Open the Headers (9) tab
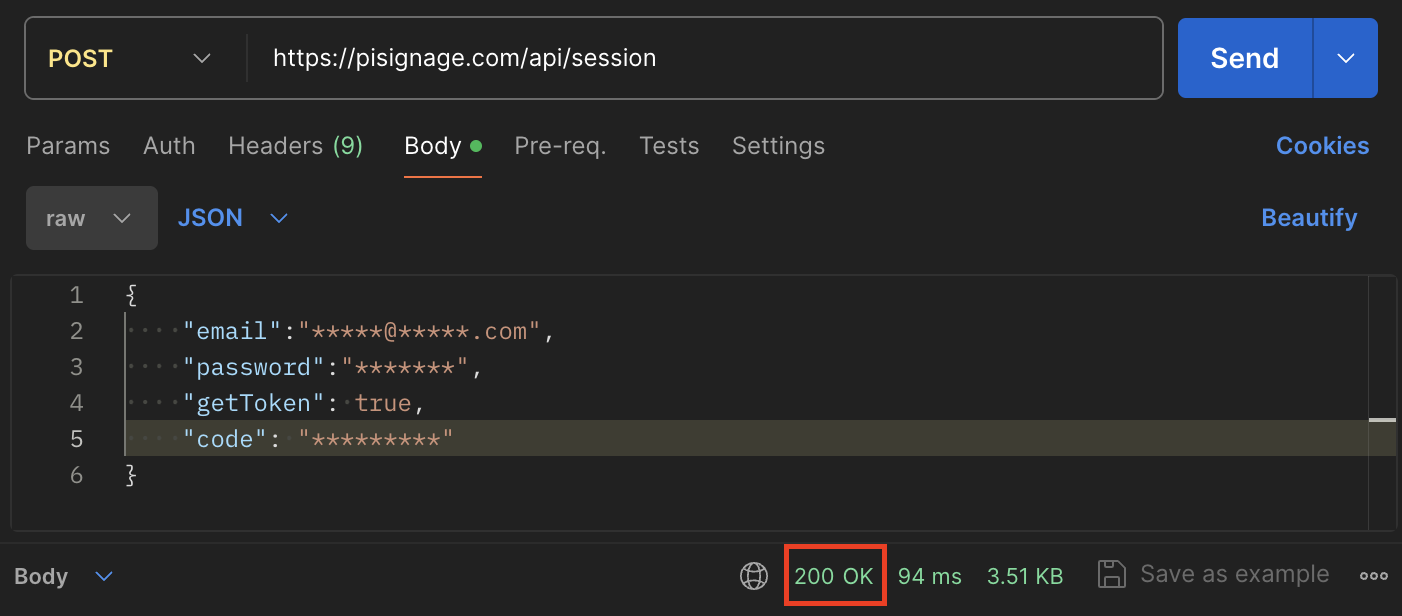This screenshot has height=616, width=1402. click(x=296, y=146)
